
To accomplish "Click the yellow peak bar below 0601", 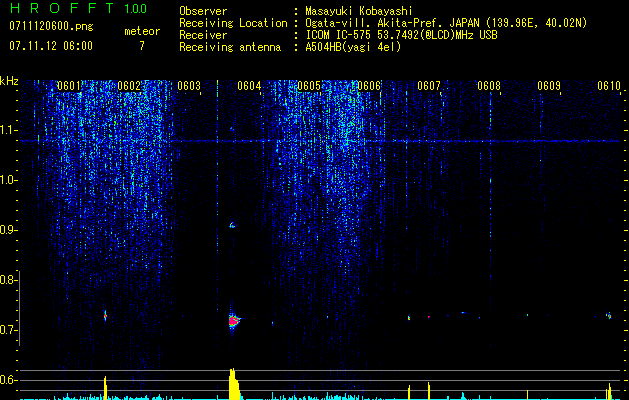I will pos(106,388).
